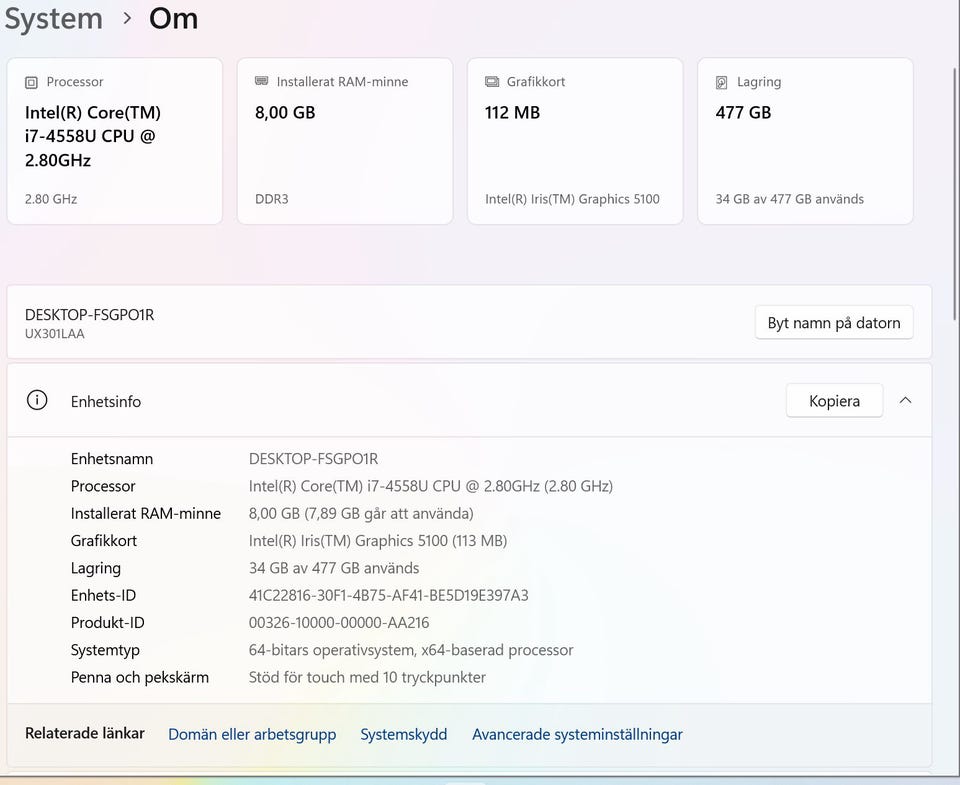Screen dimensions: 960x785
Task: Click '8,00 GB (7,89 GB går att använda)'
Action: pyautogui.click(x=361, y=513)
